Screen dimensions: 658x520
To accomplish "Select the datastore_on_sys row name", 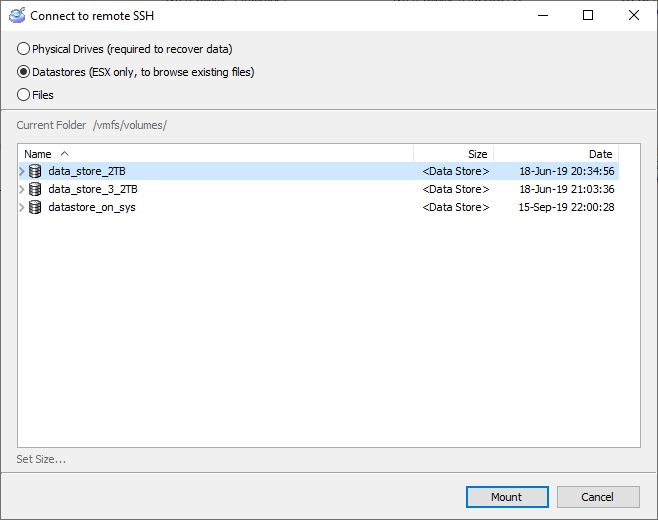I will (x=92, y=207).
